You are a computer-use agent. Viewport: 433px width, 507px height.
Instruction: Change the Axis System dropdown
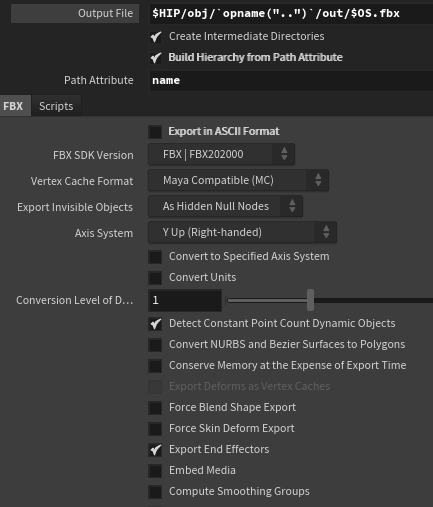(242, 232)
